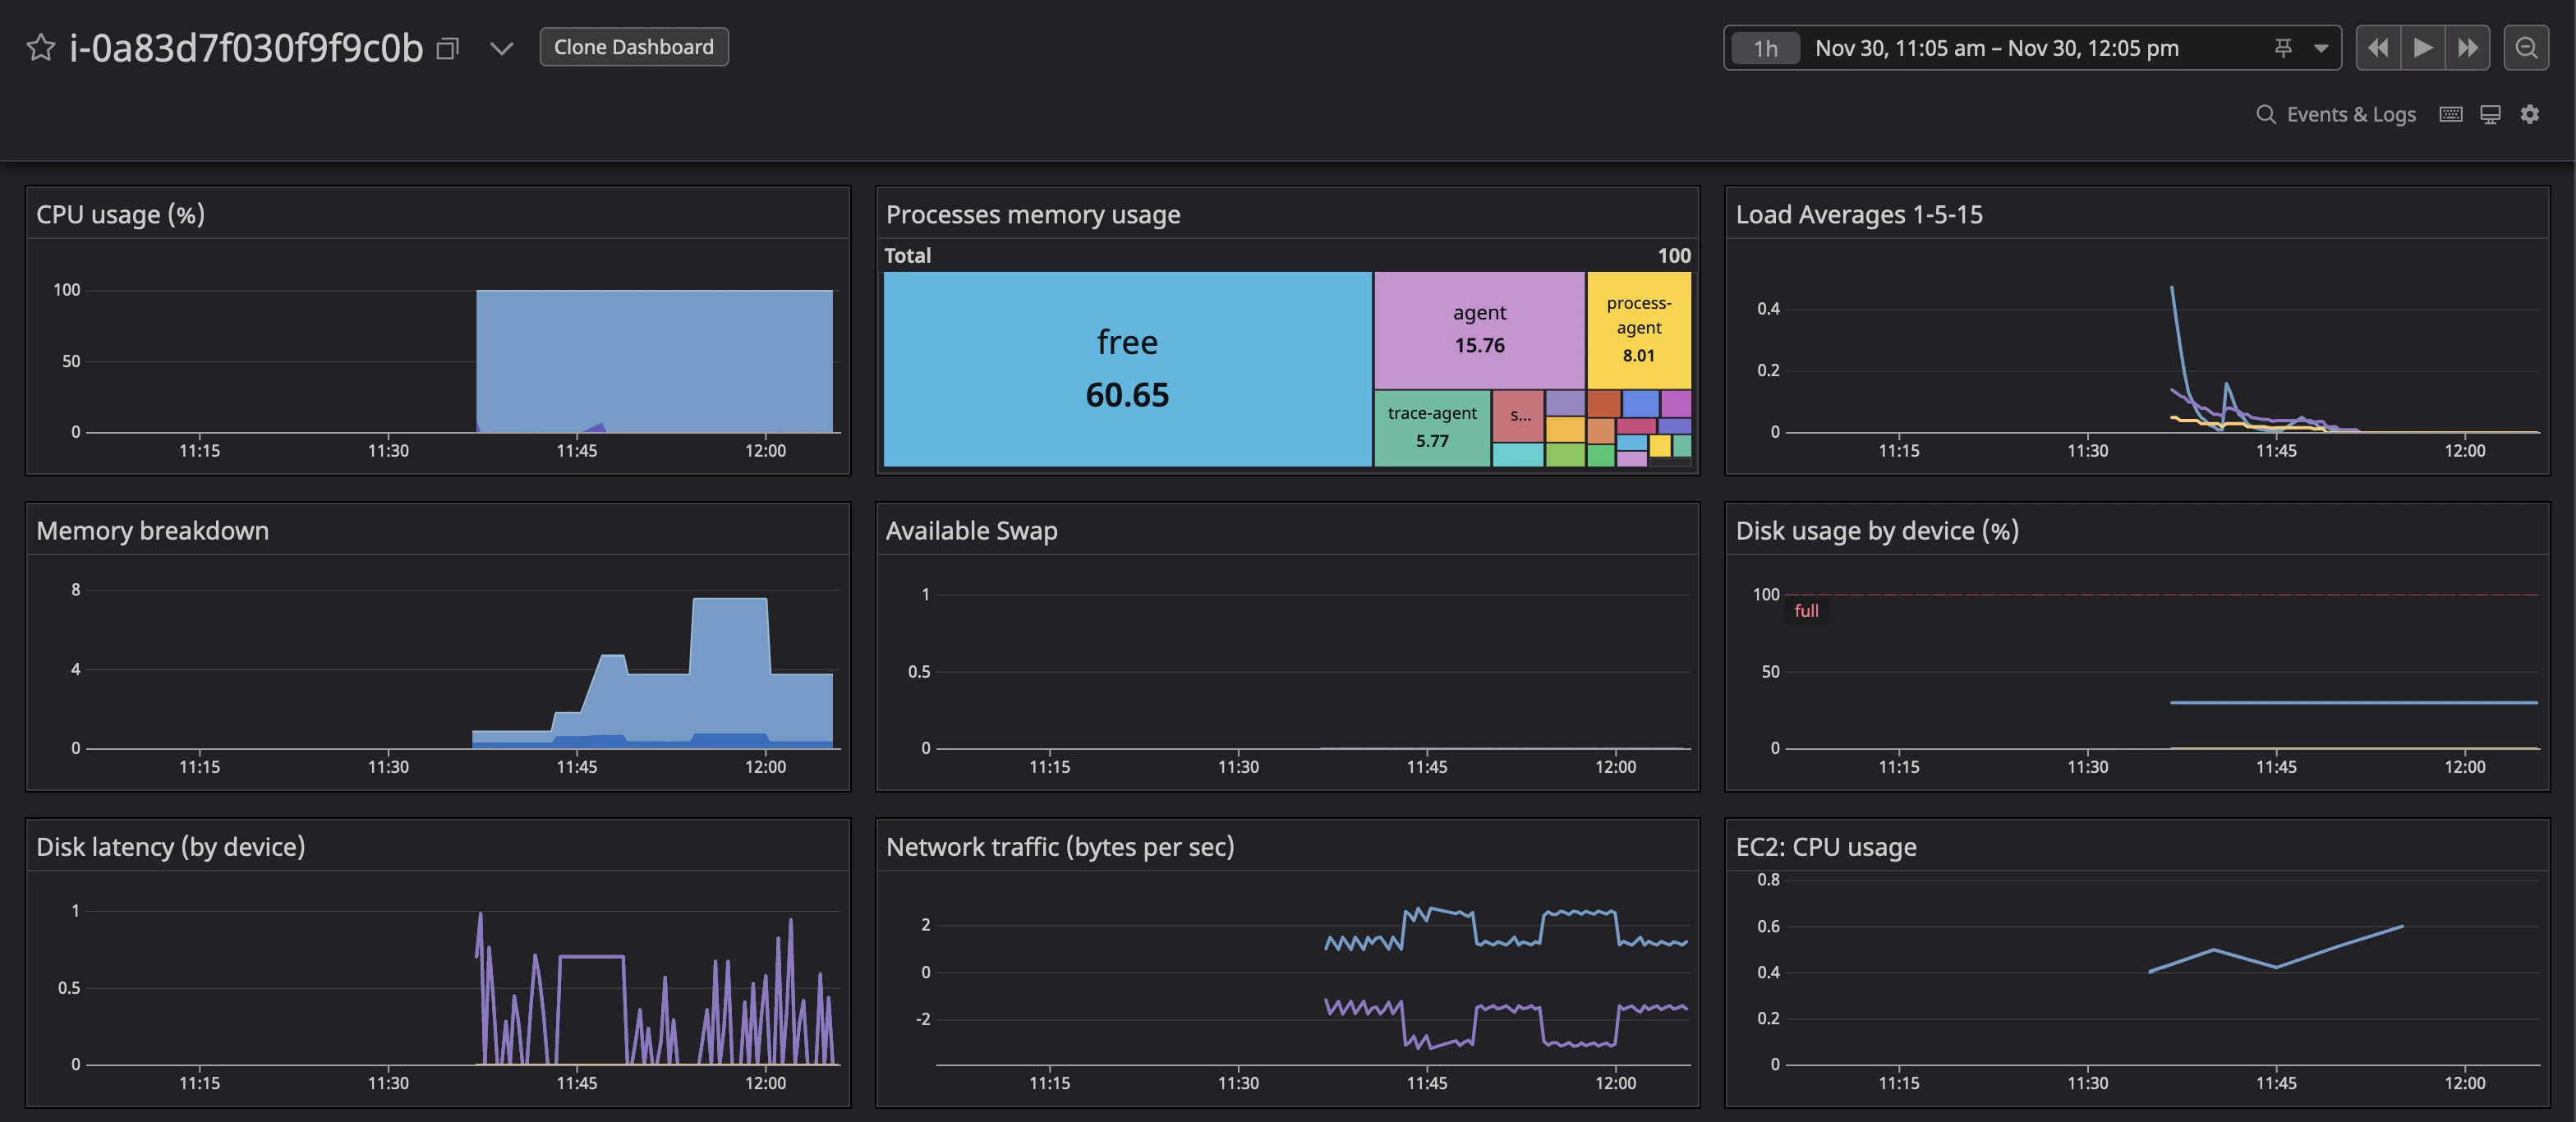This screenshot has width=2576, height=1122.
Task: Click the CPU usage (%) widget title
Action: point(121,214)
